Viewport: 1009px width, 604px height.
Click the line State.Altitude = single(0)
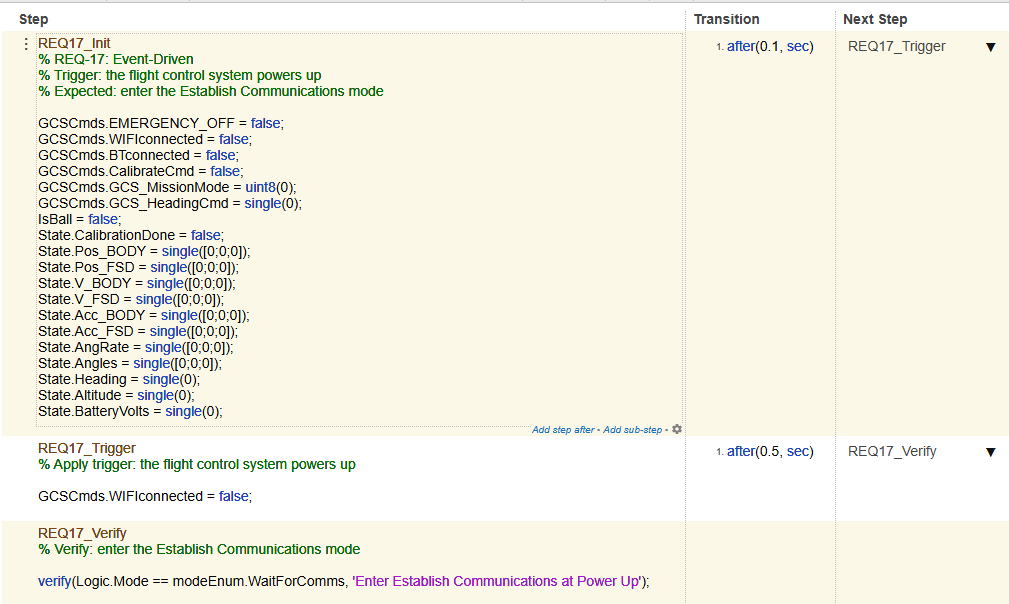[116, 396]
